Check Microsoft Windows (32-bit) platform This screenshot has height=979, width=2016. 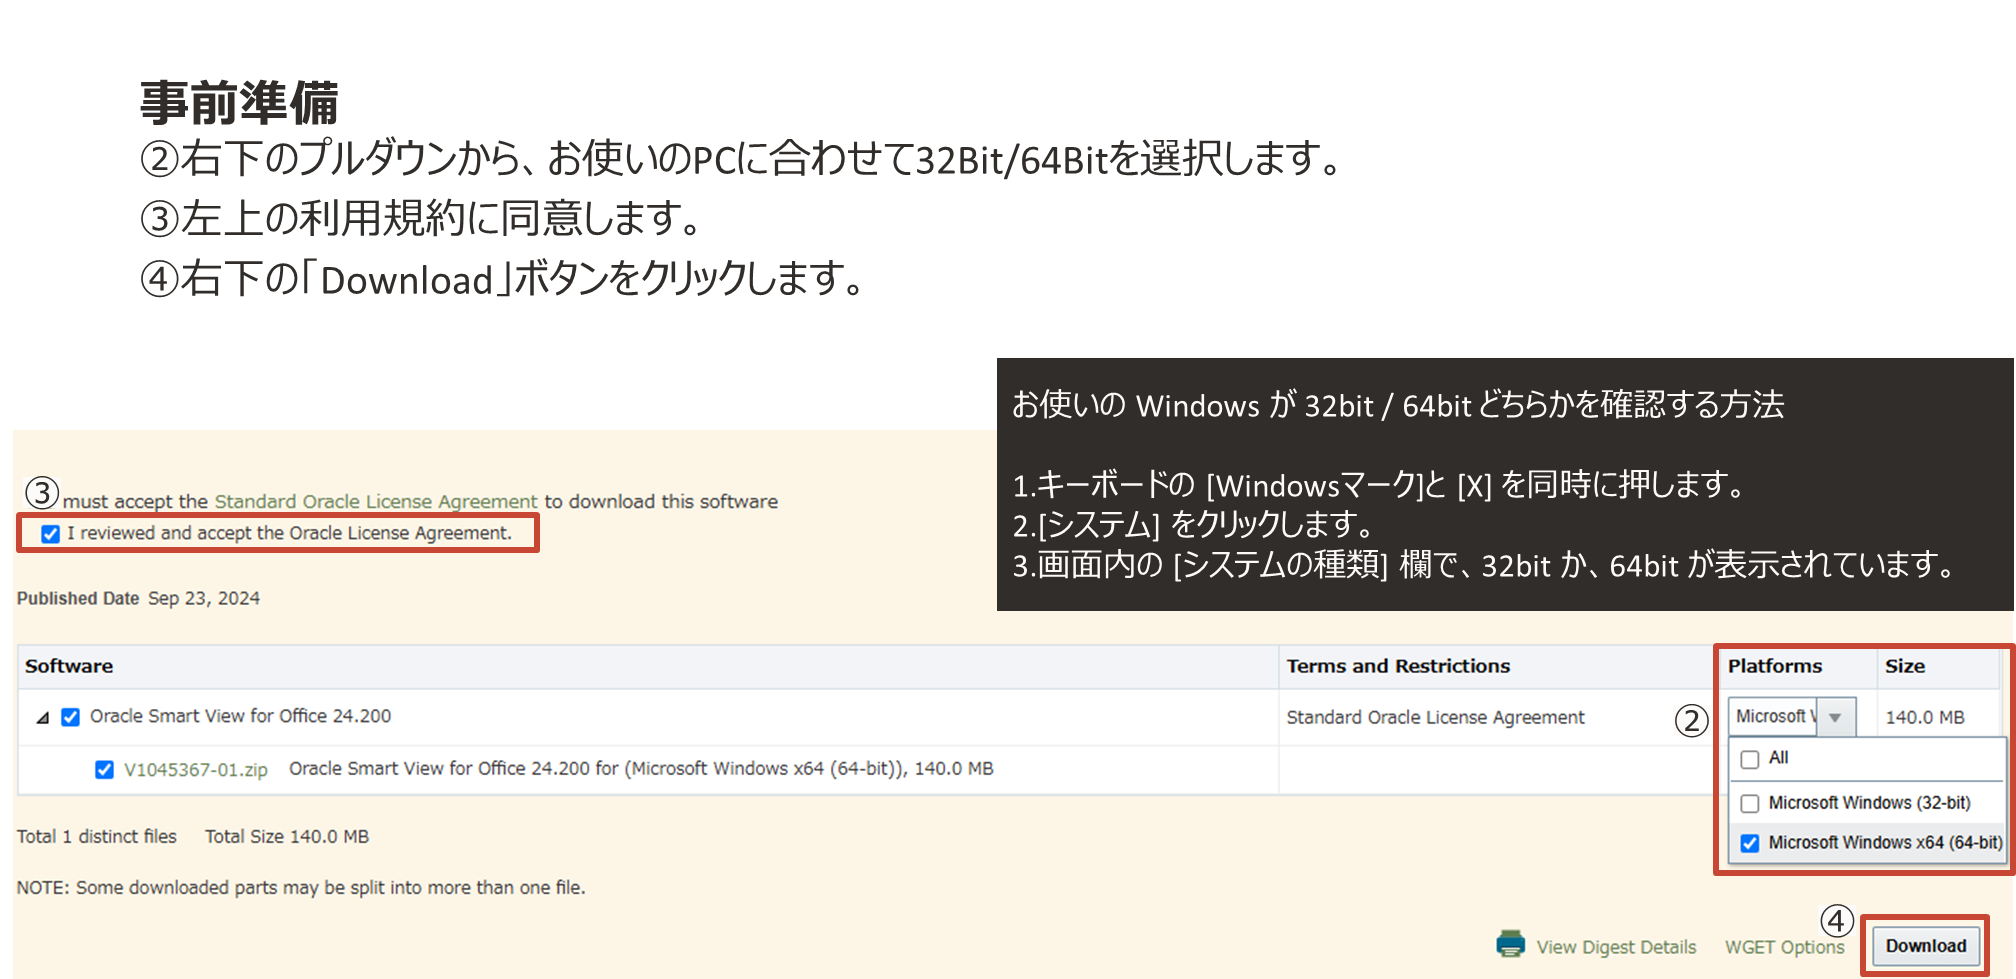[x=1750, y=803]
